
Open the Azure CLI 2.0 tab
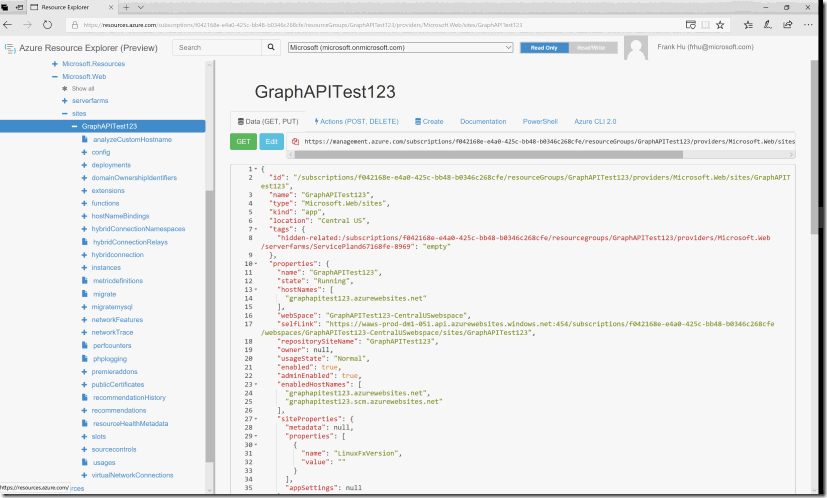595,121
